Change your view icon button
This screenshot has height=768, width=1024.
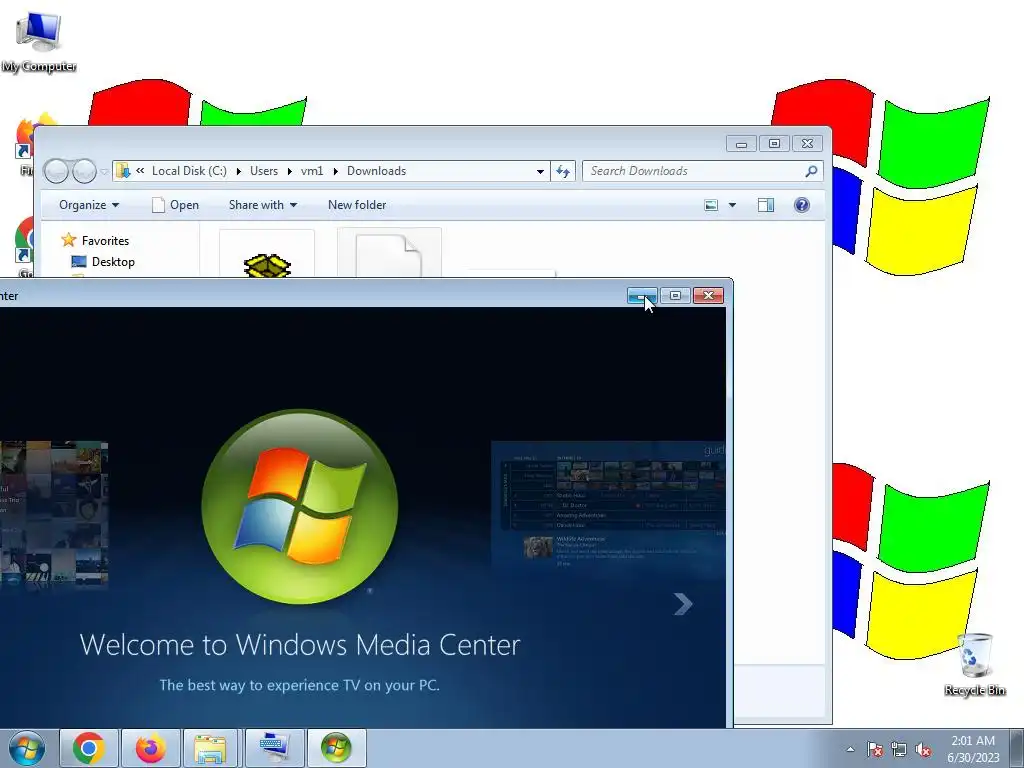711,205
